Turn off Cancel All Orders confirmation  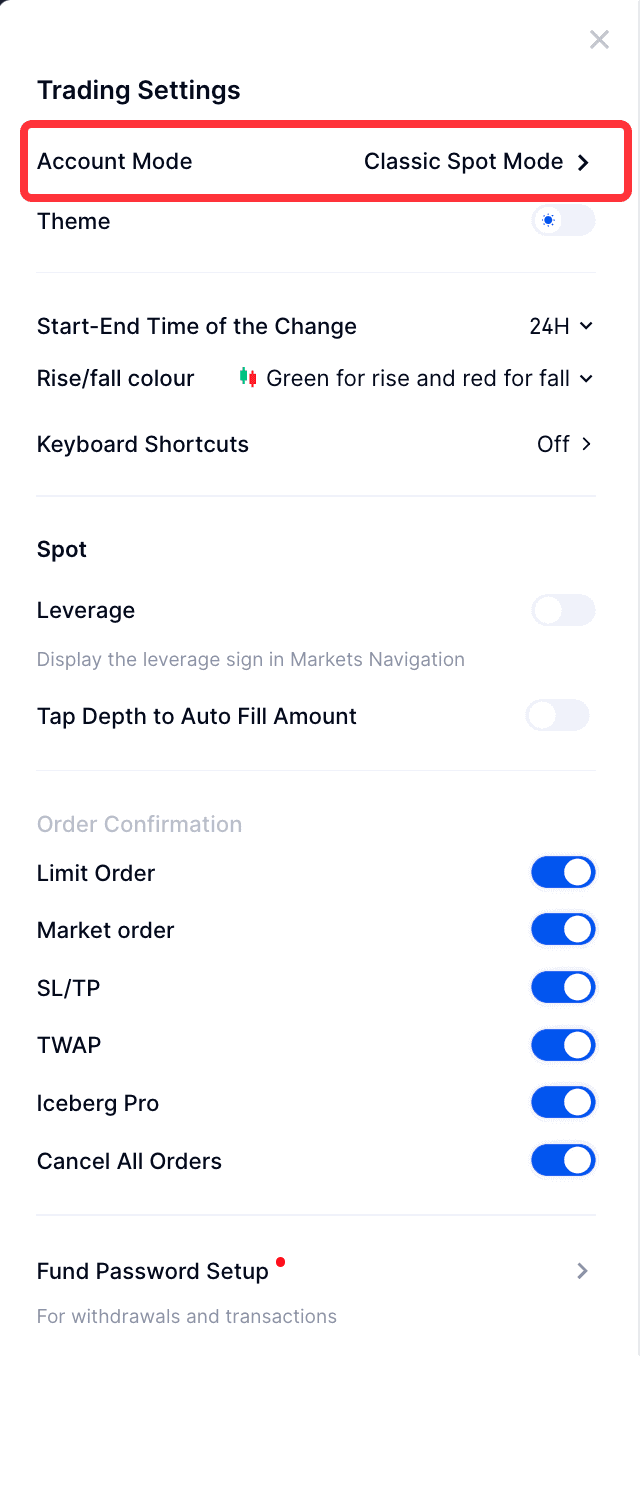click(563, 1161)
